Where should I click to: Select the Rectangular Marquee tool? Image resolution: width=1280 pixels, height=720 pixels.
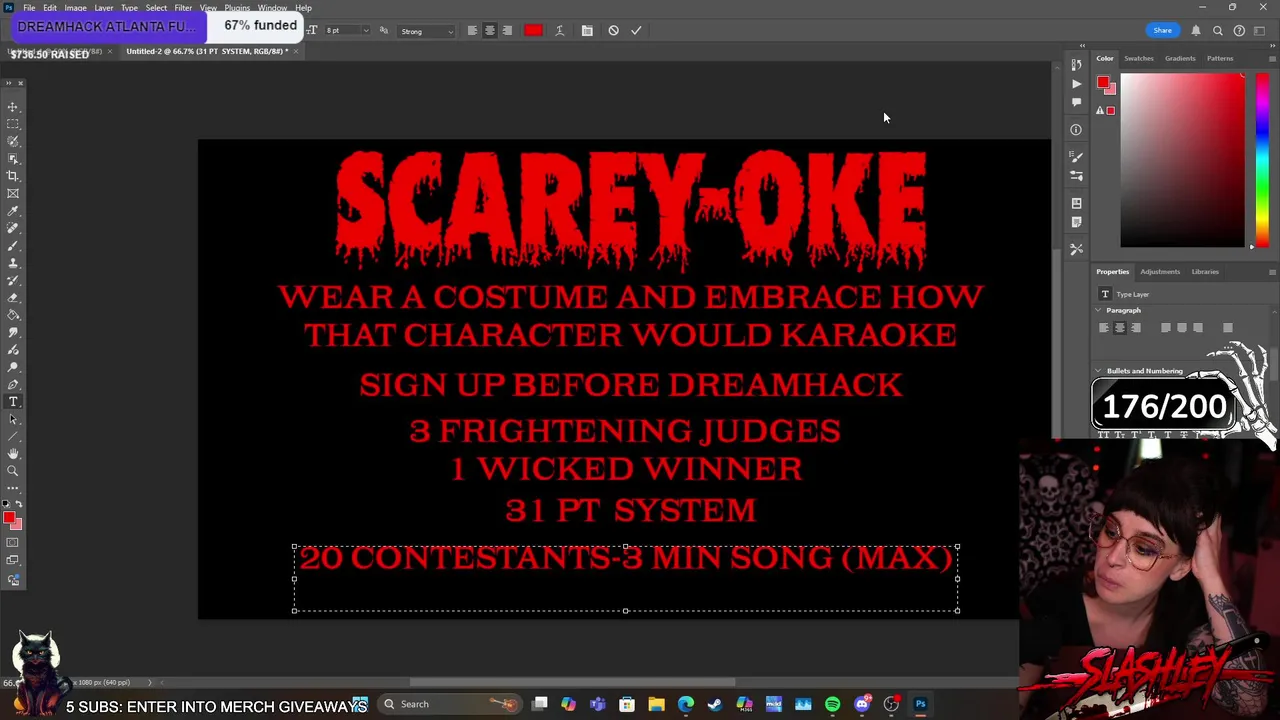pyautogui.click(x=13, y=124)
